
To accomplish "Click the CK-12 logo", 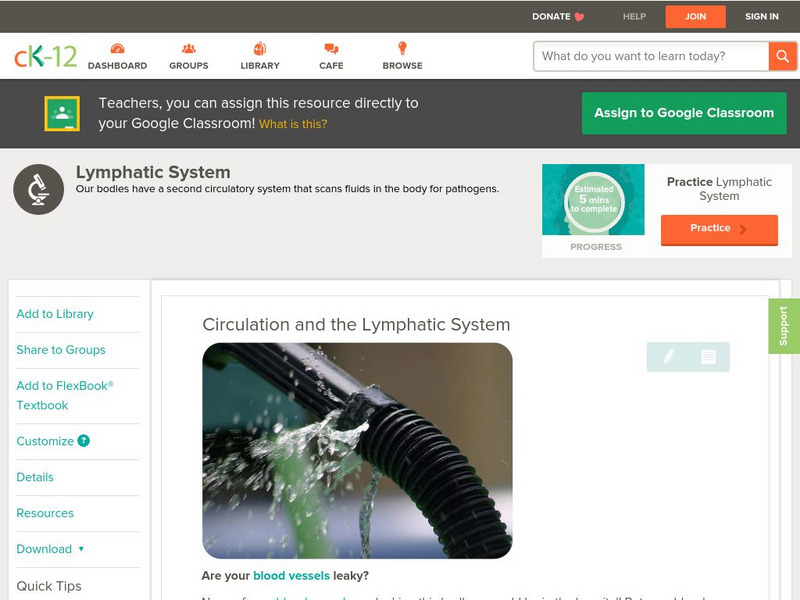I will [x=45, y=56].
